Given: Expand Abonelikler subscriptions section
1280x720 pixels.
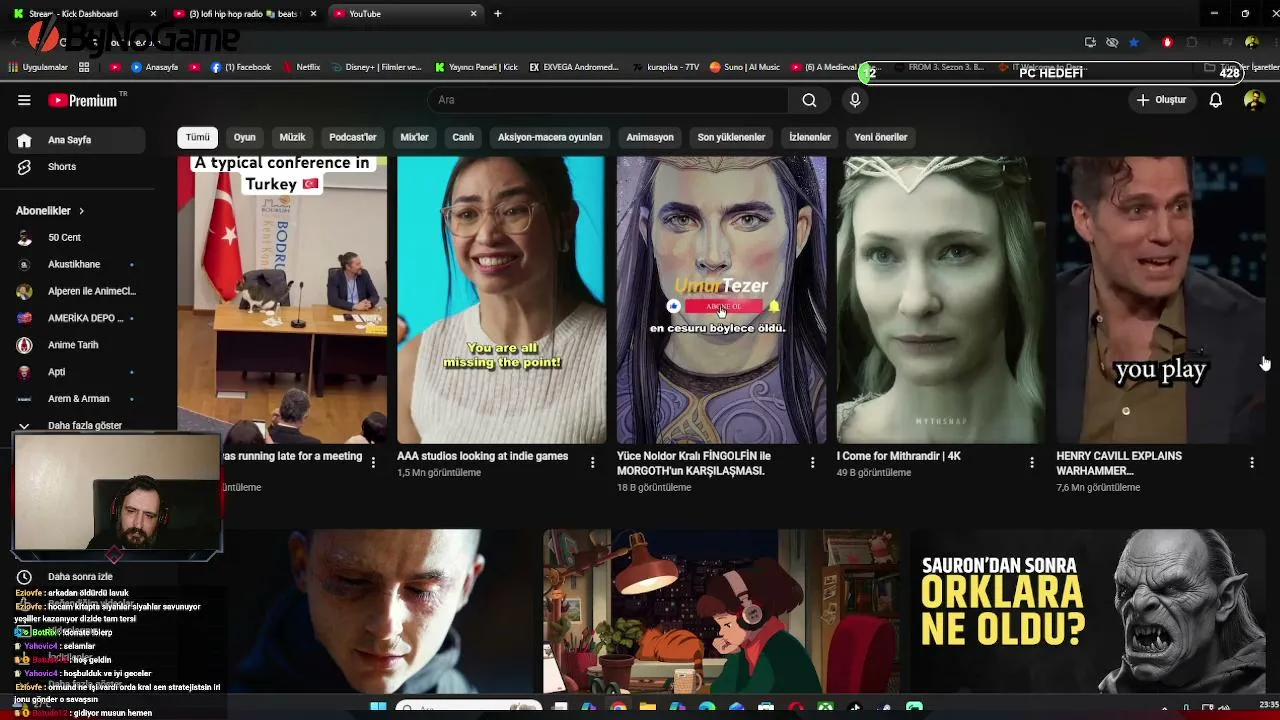Looking at the screenshot, I should tap(50, 211).
